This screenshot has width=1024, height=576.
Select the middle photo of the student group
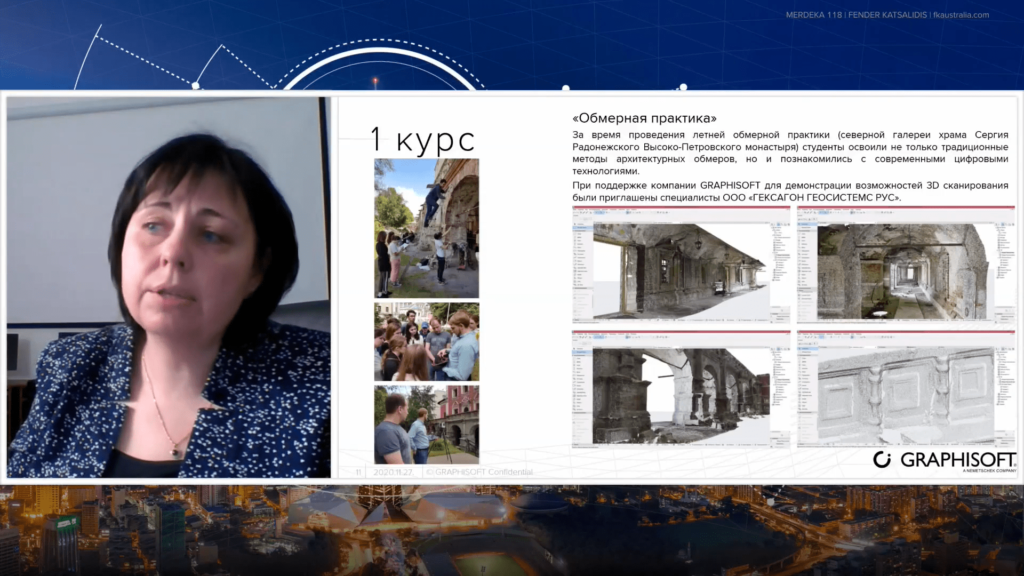coord(426,341)
